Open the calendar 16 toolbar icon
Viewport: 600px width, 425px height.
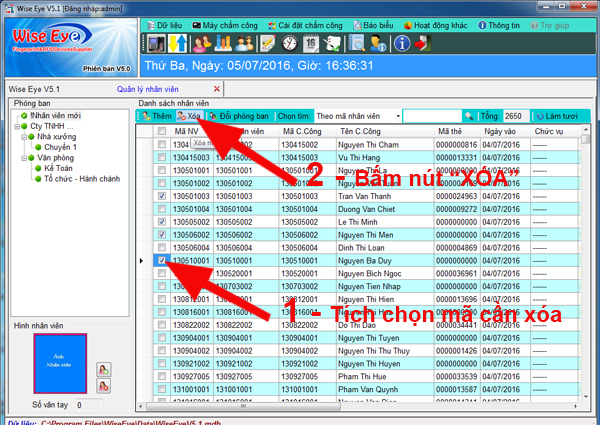tap(311, 43)
